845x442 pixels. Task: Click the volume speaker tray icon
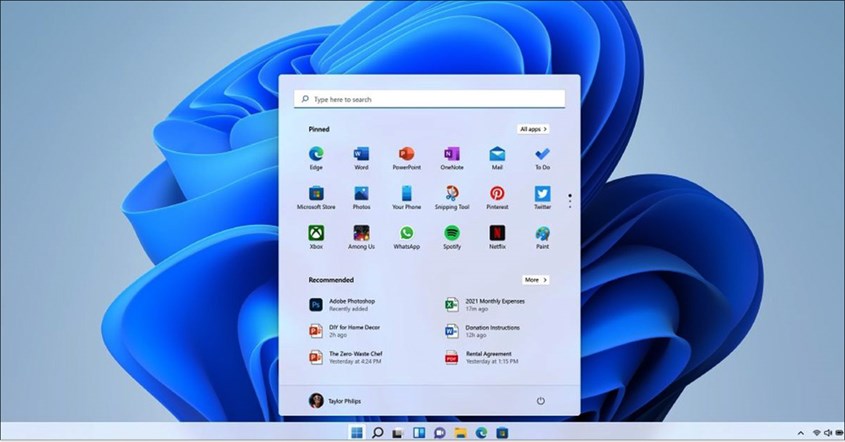(828, 433)
